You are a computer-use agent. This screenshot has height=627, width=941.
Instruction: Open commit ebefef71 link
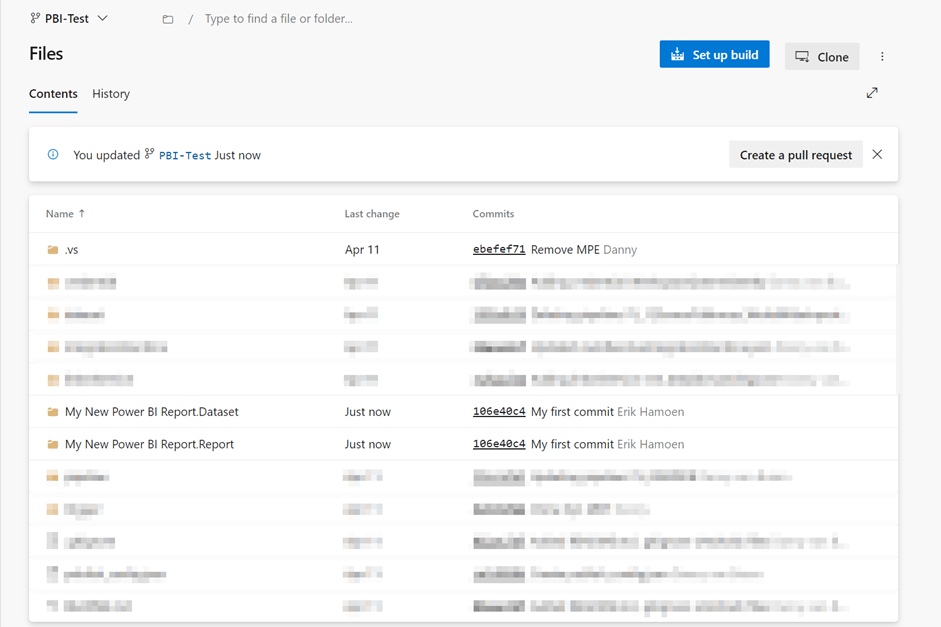click(x=498, y=250)
